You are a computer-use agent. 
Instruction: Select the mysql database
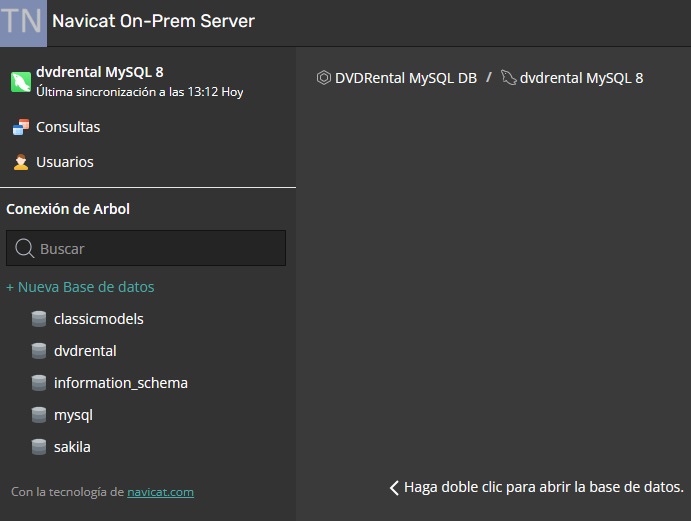(73, 415)
